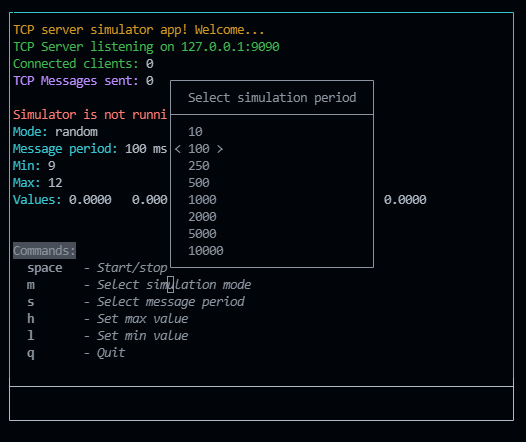This screenshot has width=526, height=442.
Task: Click the server address 127.0.0.1:9090 line
Action: point(146,47)
